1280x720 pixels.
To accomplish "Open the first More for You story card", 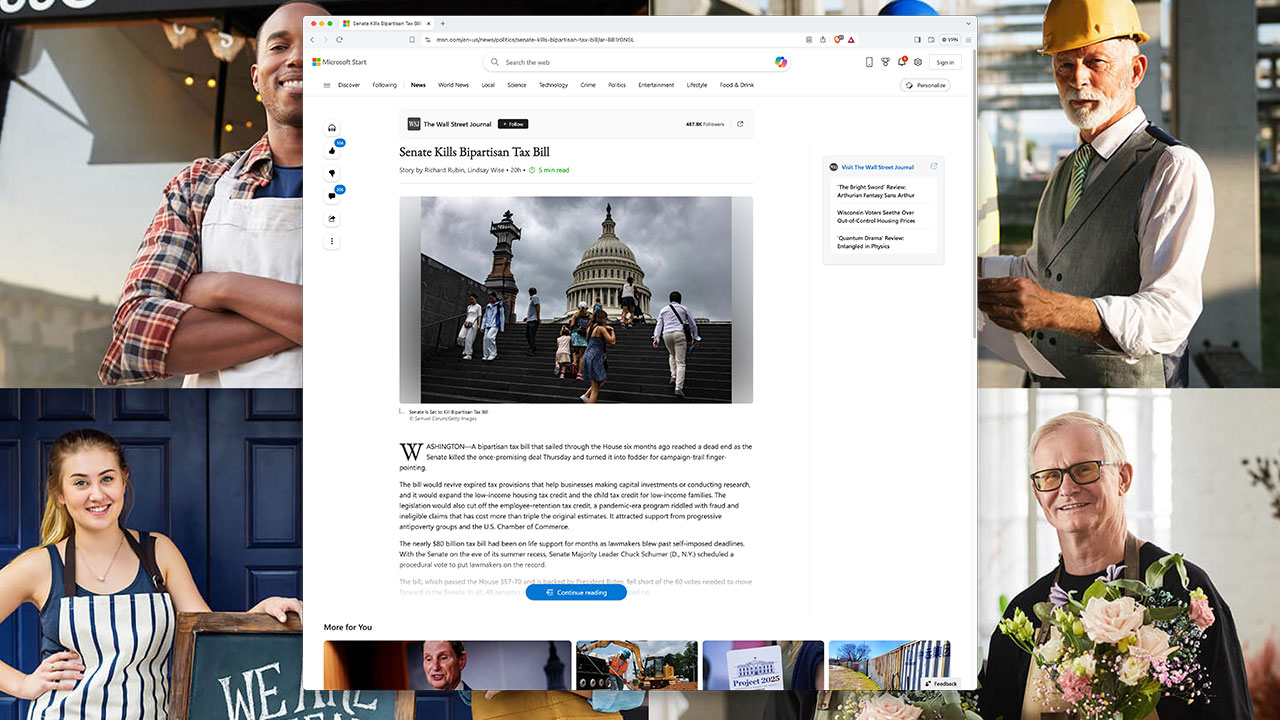I will coord(447,665).
